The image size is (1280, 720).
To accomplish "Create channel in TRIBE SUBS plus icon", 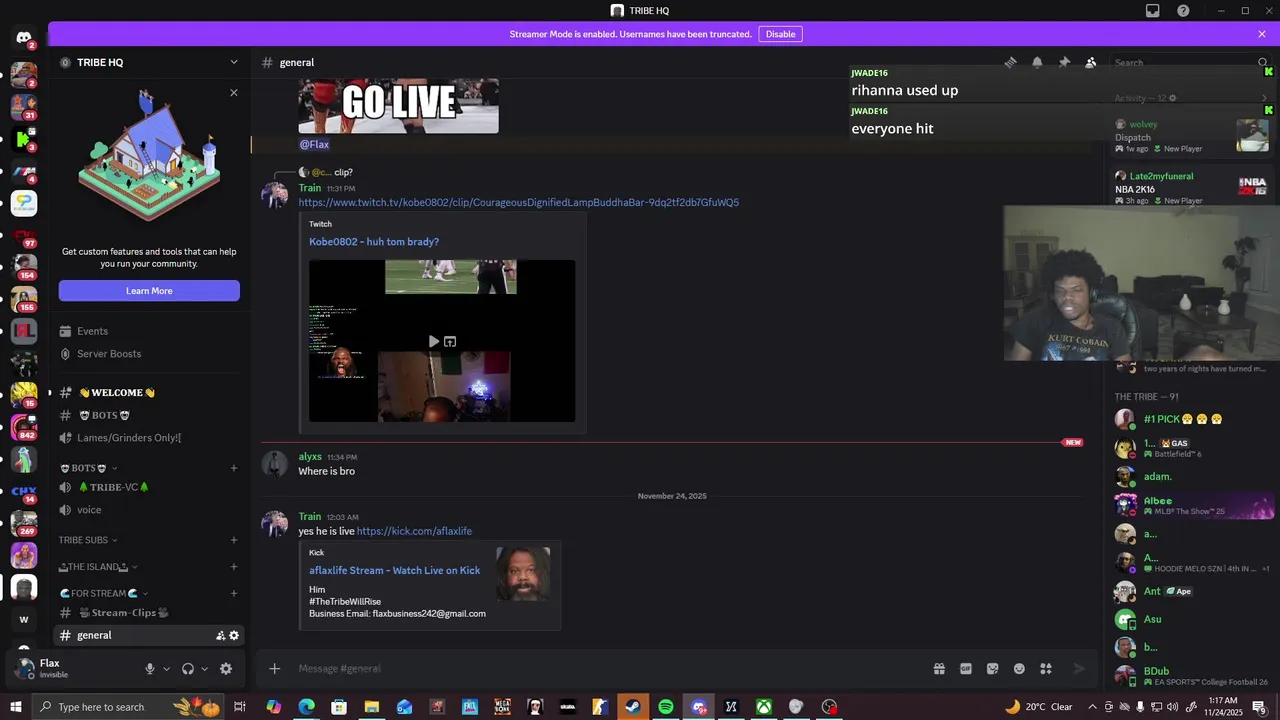I will (x=234, y=540).
